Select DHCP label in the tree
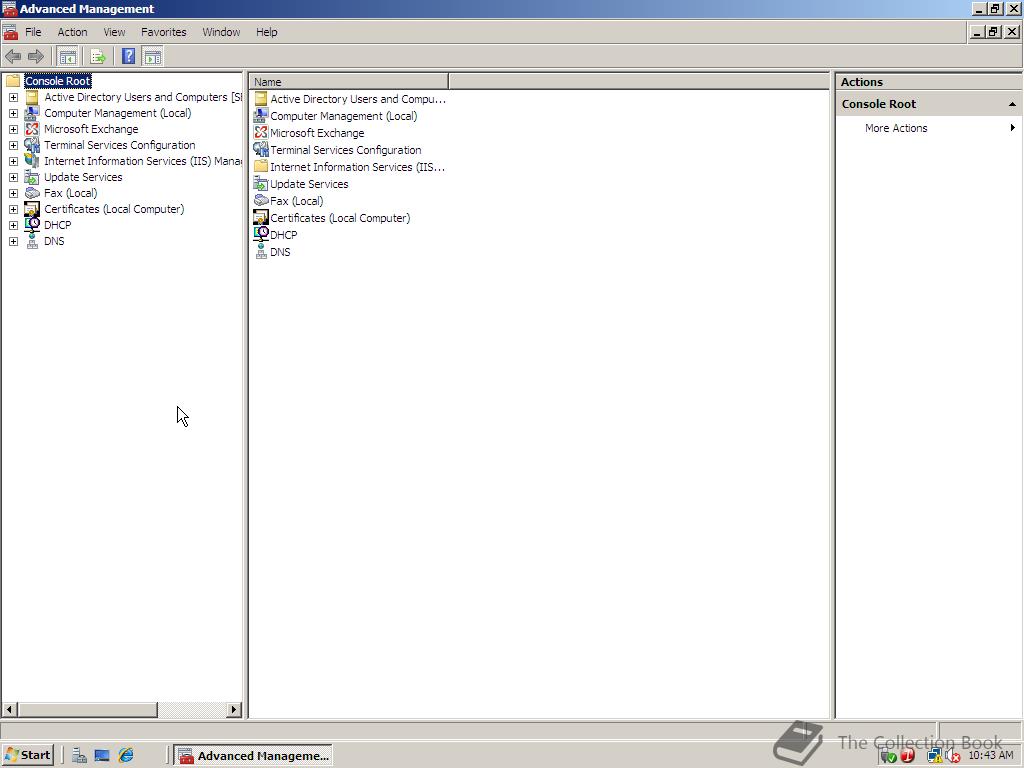Viewport: 1024px width, 768px height. point(57,225)
